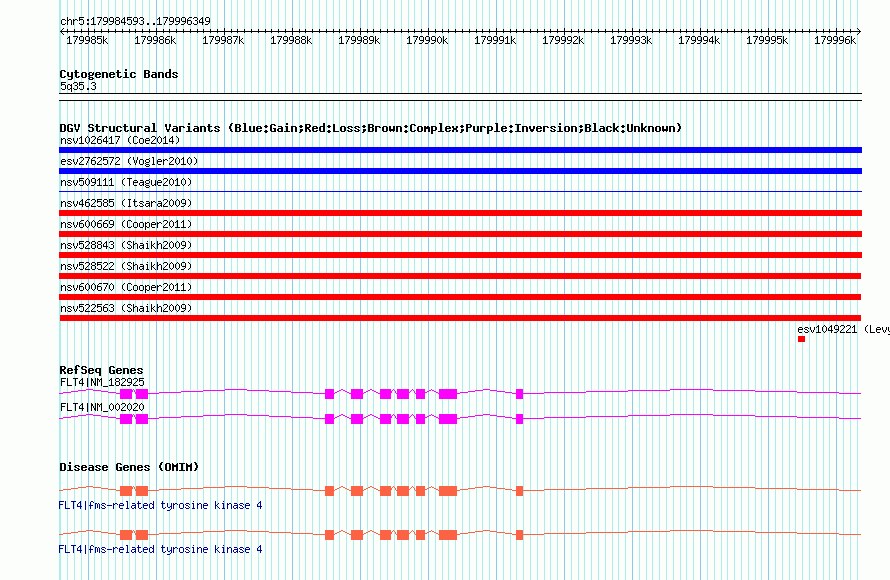Image resolution: width=890 pixels, height=580 pixels.
Task: Click the 179985k ruler tick label
Action: pyautogui.click(x=87, y=40)
